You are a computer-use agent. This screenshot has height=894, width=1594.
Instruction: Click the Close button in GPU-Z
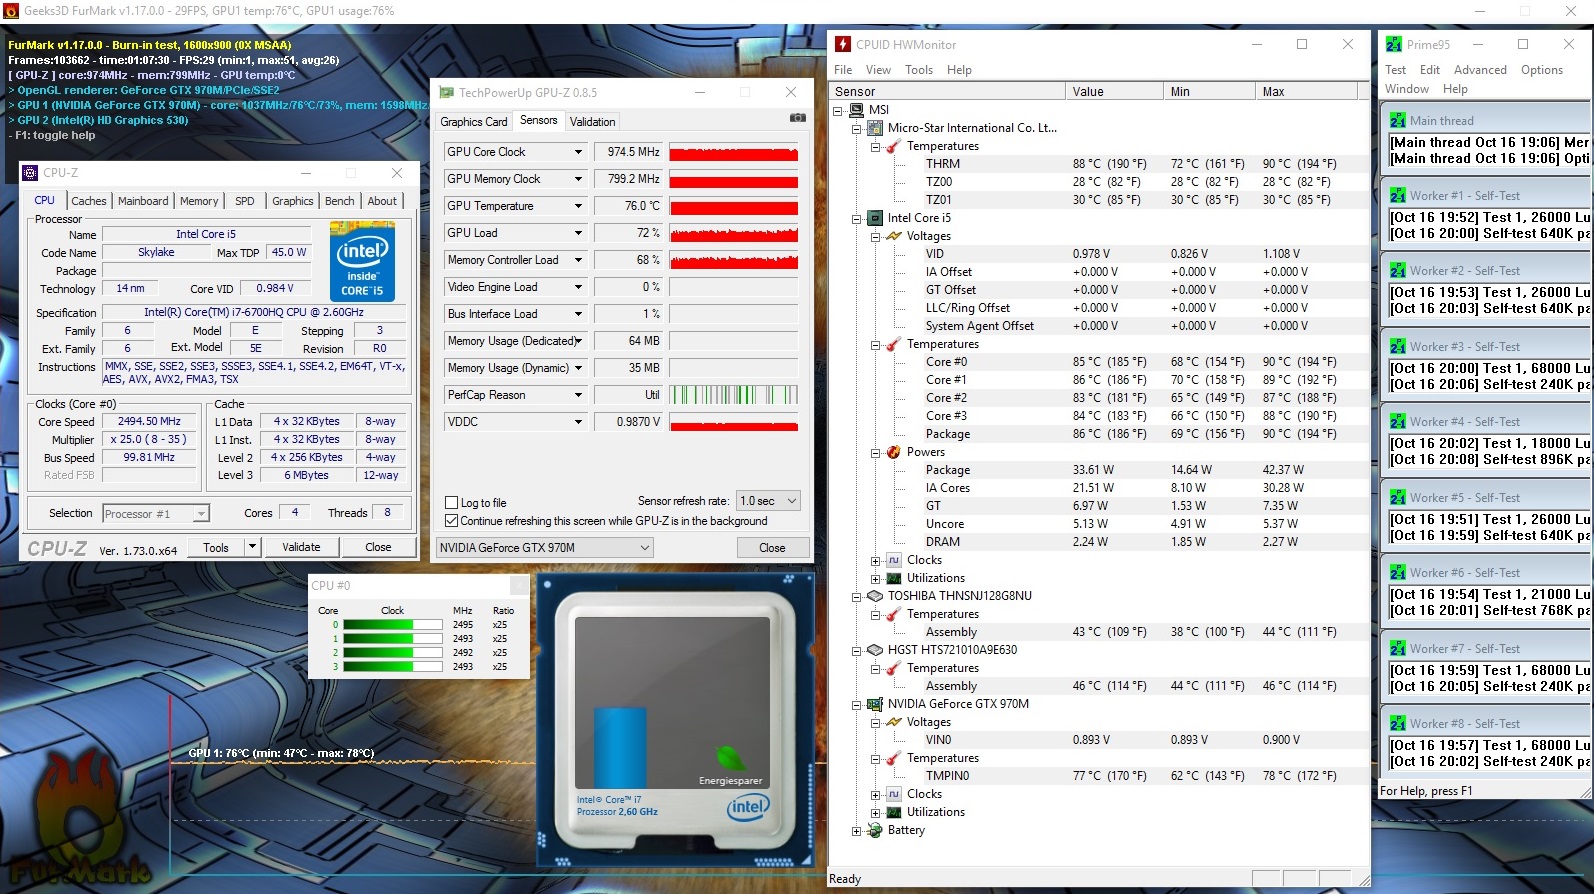[772, 548]
